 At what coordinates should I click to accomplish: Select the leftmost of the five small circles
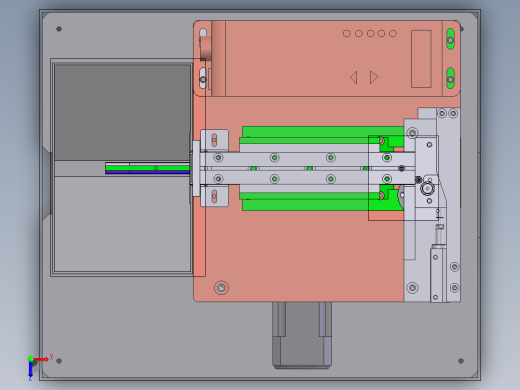[347, 33]
